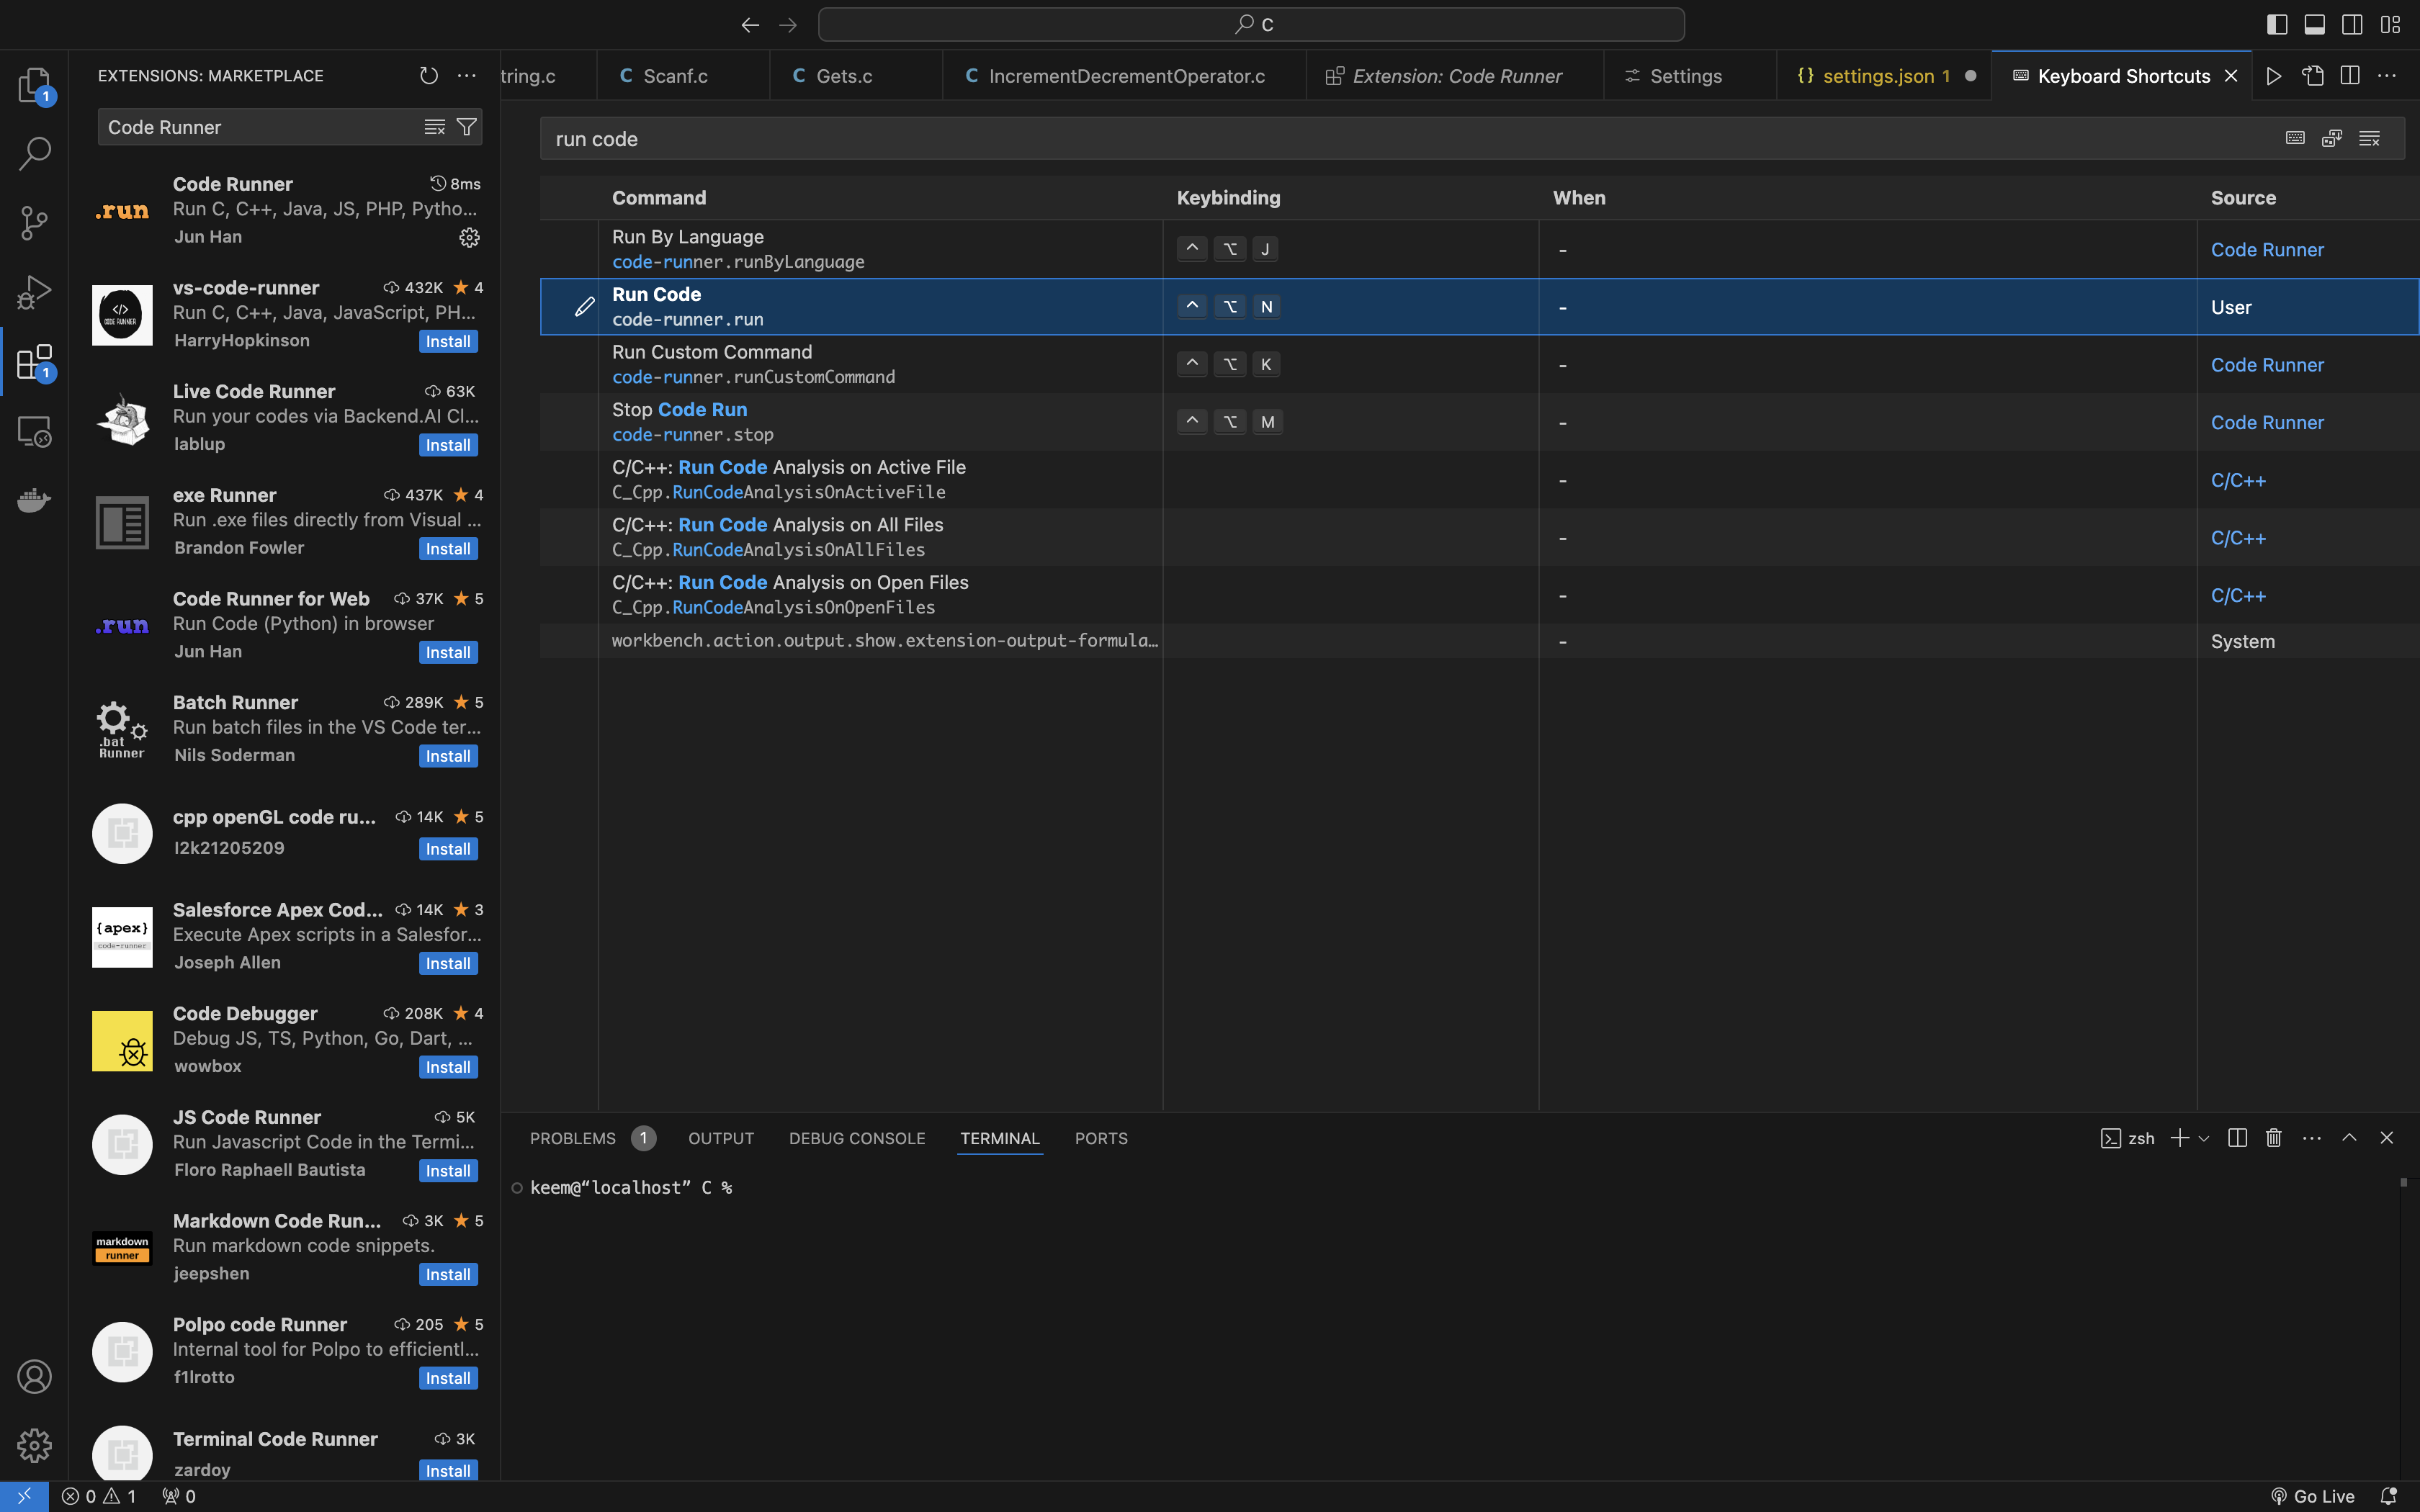Open terminal panel more actions
Image resolution: width=2420 pixels, height=1512 pixels.
pyautogui.click(x=2312, y=1138)
